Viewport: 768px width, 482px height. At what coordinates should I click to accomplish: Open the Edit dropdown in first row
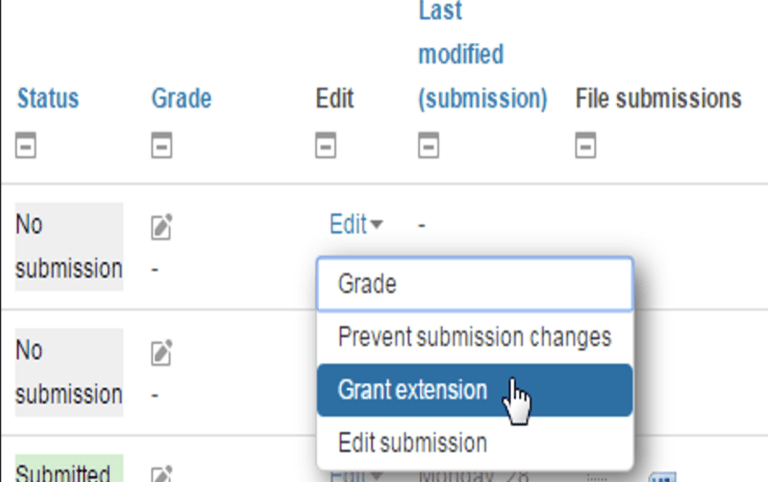point(355,225)
